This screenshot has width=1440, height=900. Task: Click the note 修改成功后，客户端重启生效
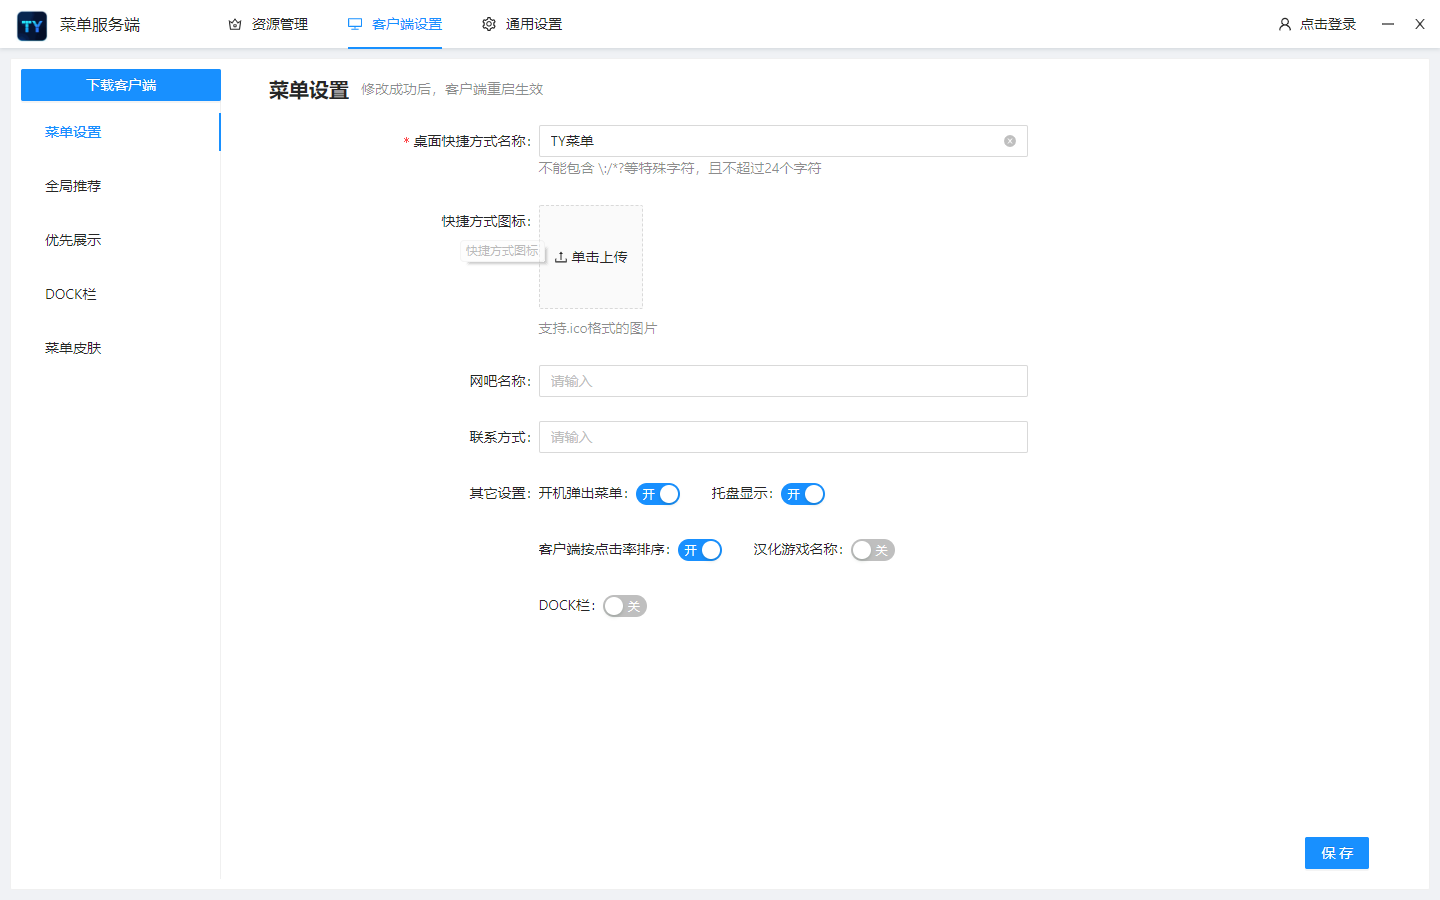(452, 89)
